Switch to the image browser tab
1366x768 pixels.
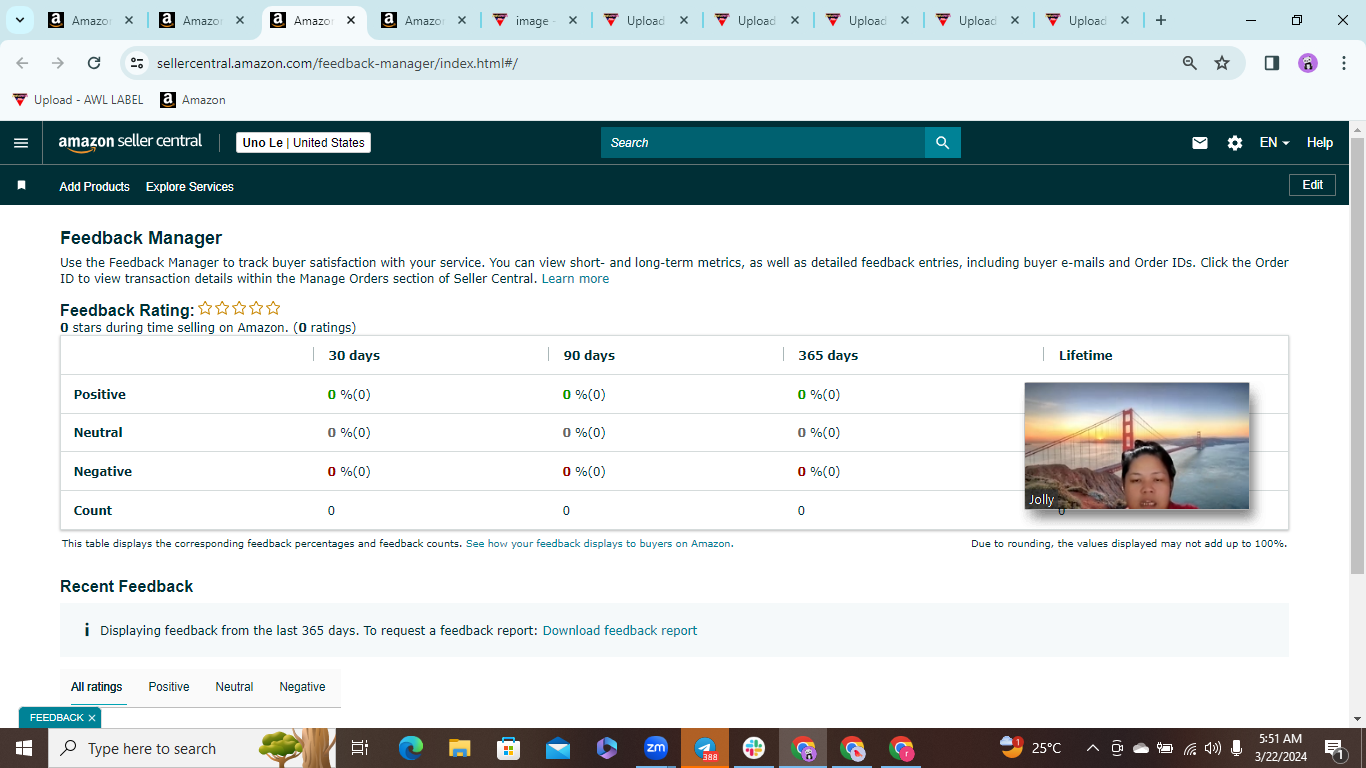(534, 20)
